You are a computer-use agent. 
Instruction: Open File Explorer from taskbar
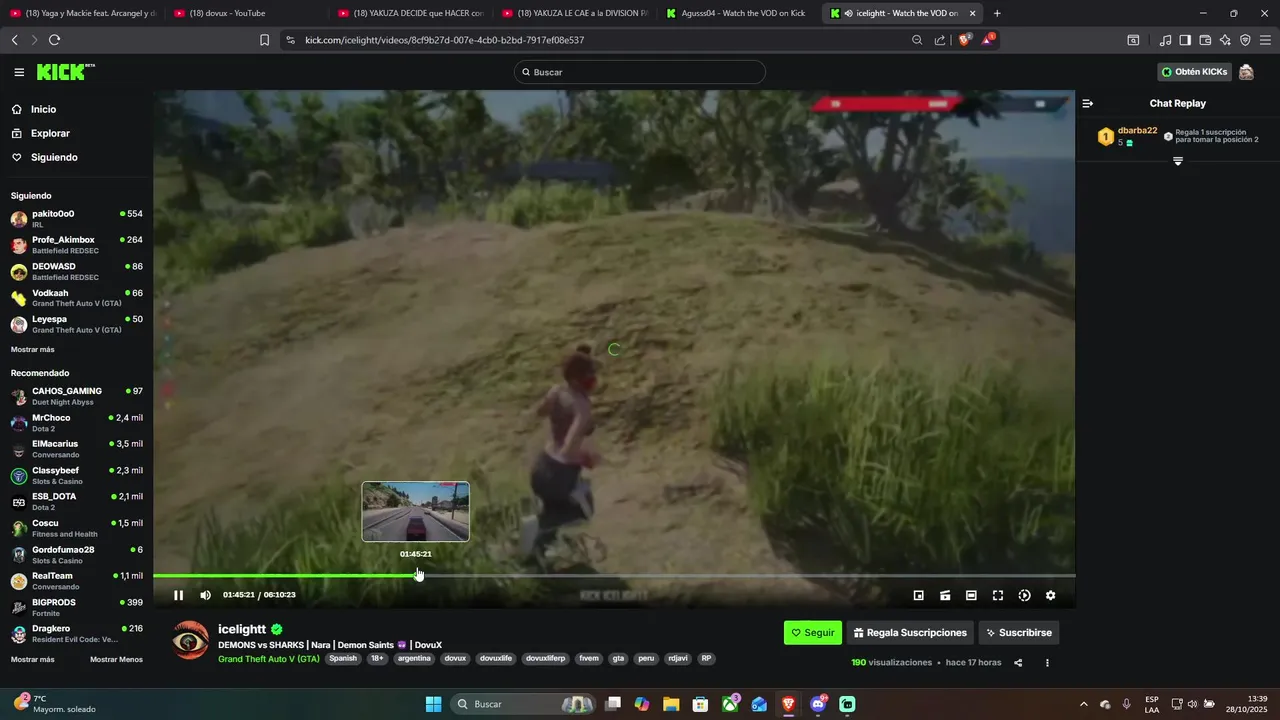tap(671, 704)
